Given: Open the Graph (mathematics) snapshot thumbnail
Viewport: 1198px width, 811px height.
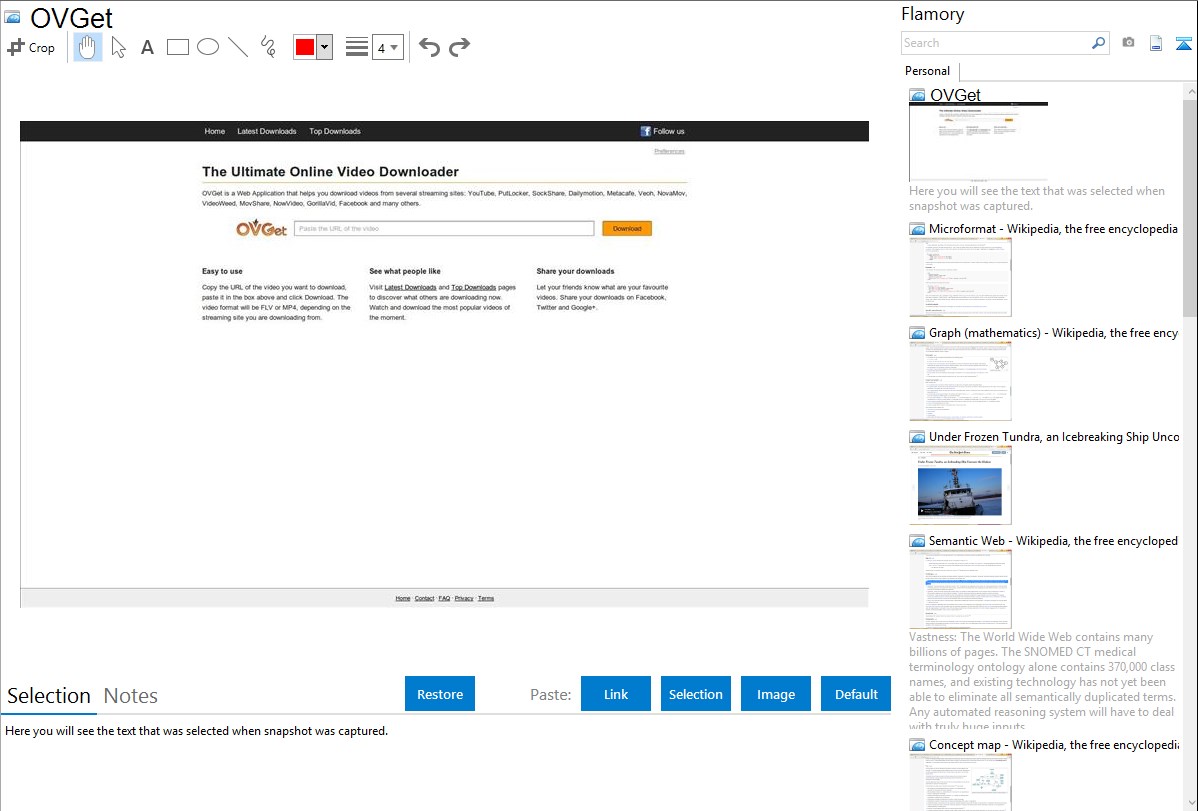Looking at the screenshot, I should 960,381.
